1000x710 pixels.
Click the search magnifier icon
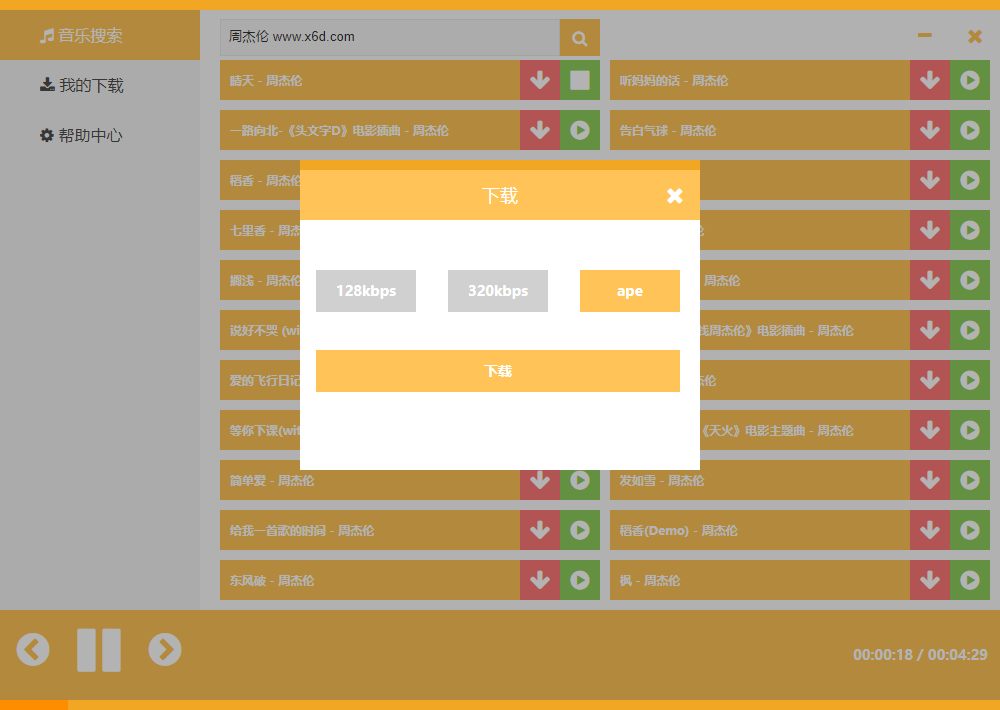click(x=579, y=38)
